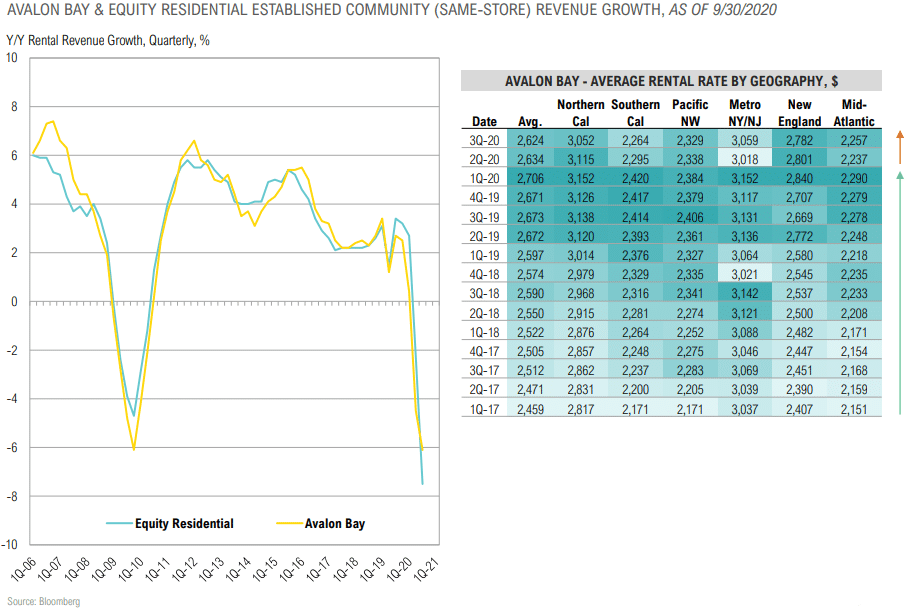Click the 3,018 Metro NY/NJ cell for 2Q-20

744,159
